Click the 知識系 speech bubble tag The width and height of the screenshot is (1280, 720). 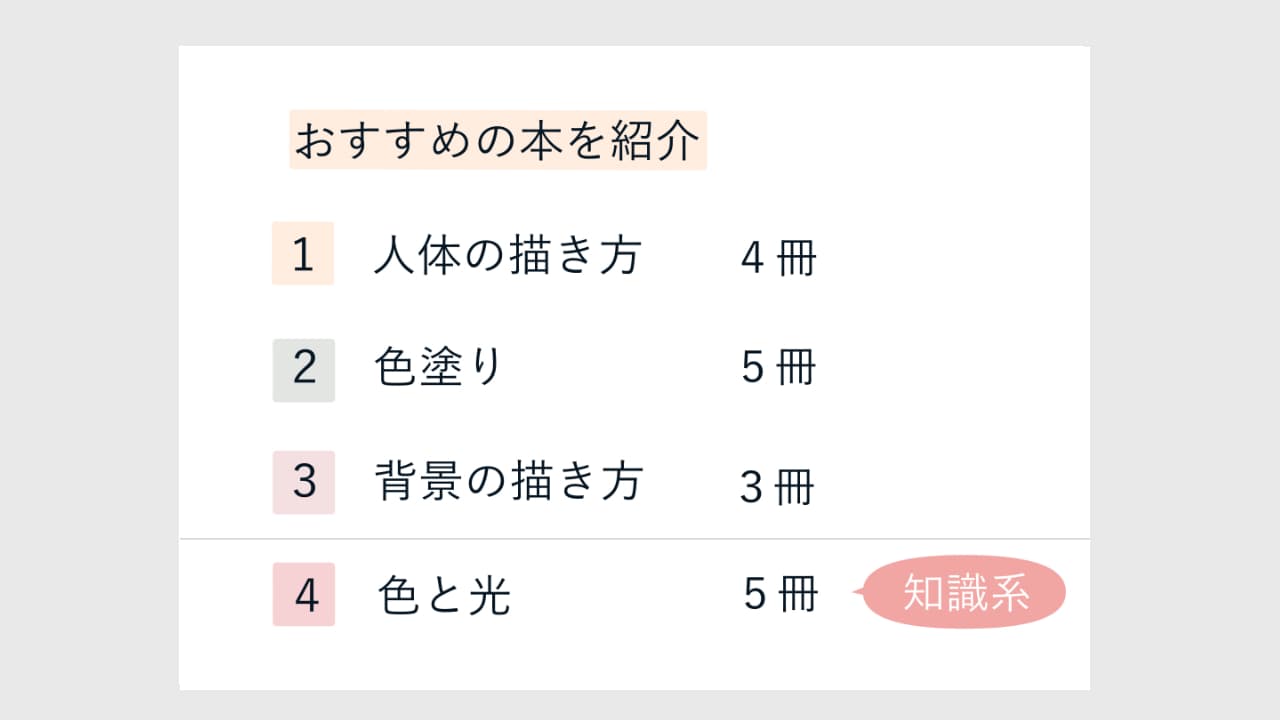tap(964, 592)
